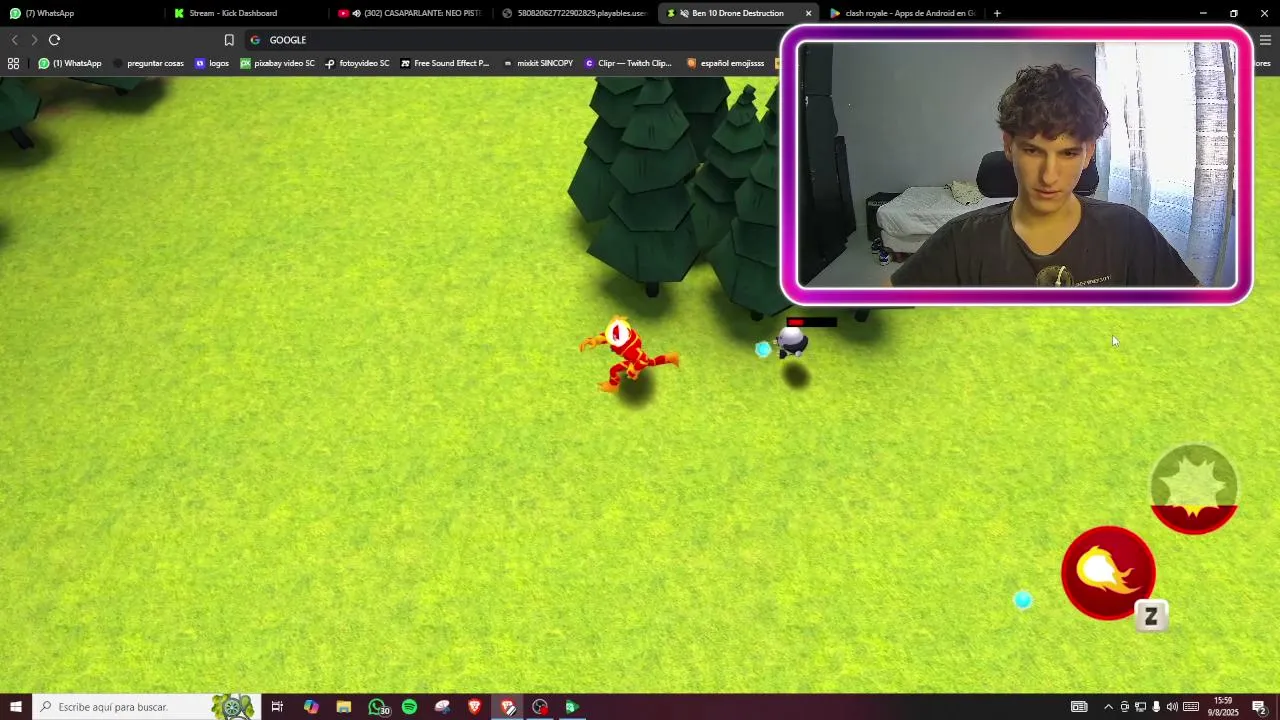Open the Windows Start menu

pyautogui.click(x=15, y=707)
